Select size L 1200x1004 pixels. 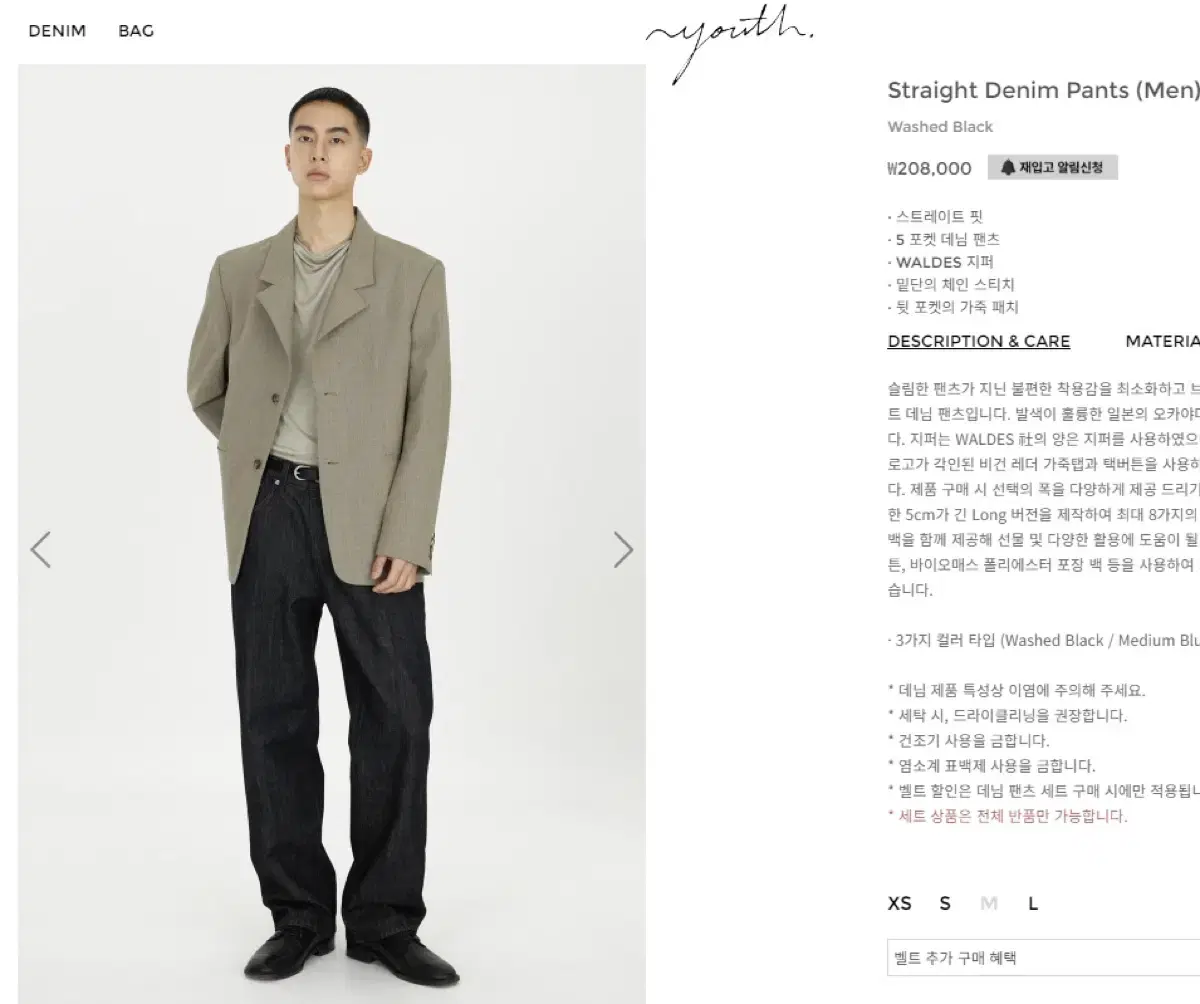click(1033, 903)
